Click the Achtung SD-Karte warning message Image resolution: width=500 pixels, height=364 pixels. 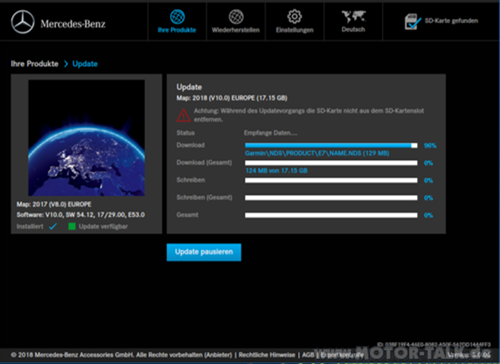[x=309, y=115]
